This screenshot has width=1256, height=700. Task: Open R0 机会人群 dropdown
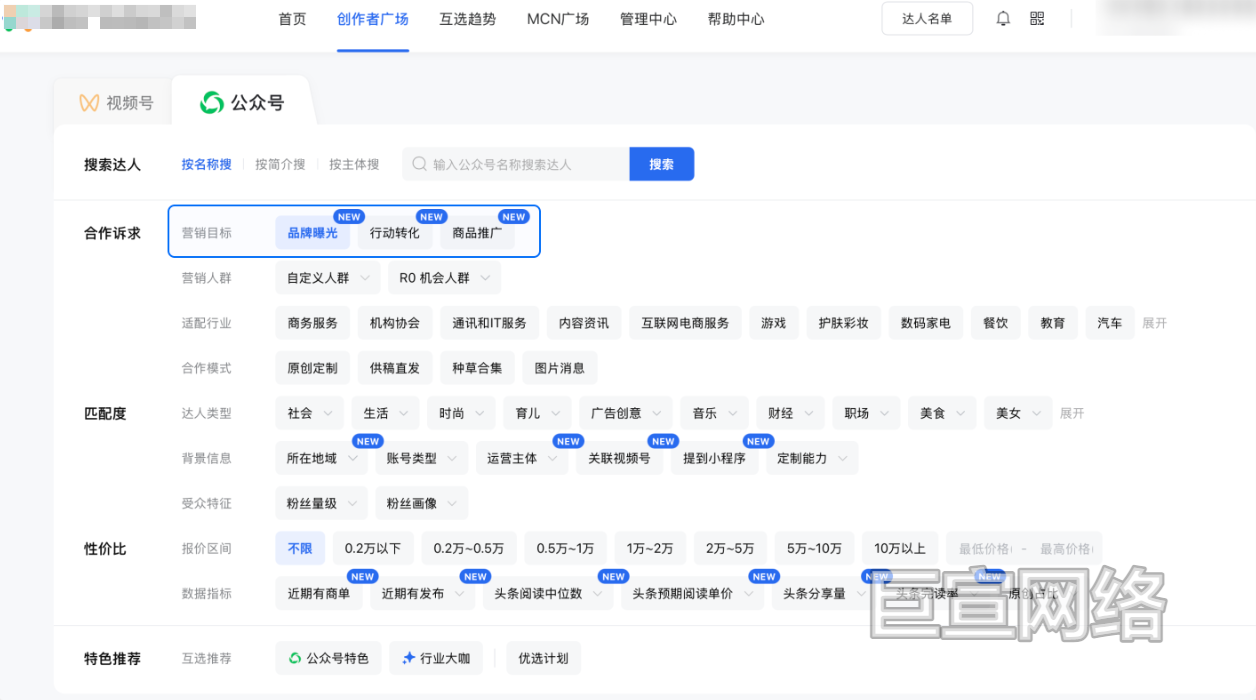(x=444, y=278)
